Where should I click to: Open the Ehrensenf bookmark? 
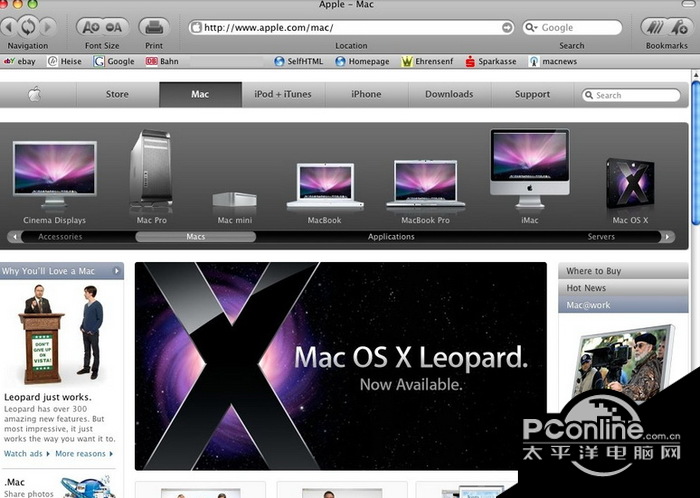coord(427,61)
